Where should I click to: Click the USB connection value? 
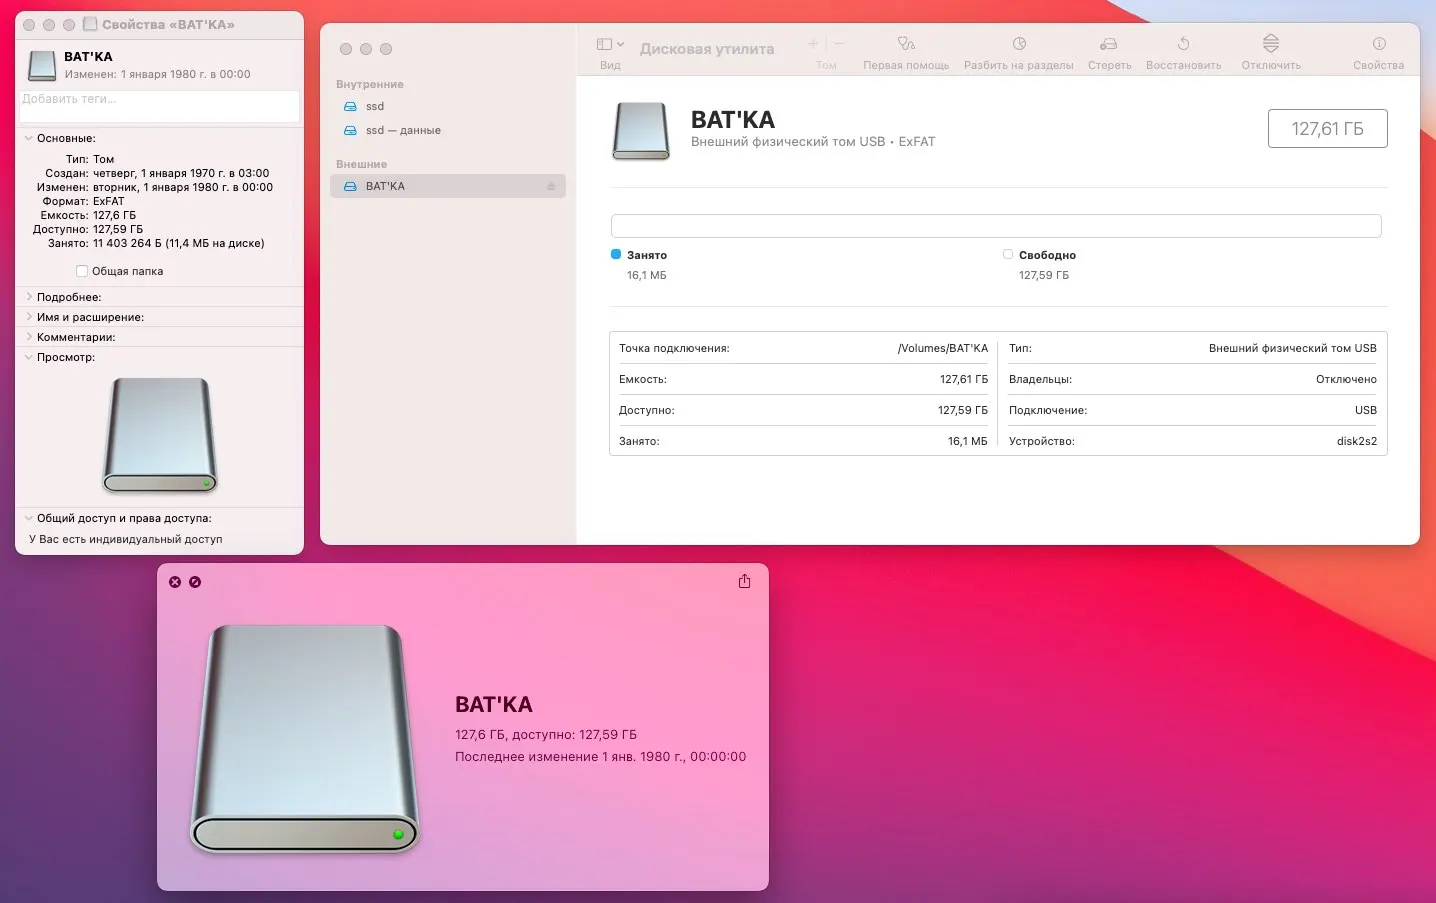tap(1366, 410)
